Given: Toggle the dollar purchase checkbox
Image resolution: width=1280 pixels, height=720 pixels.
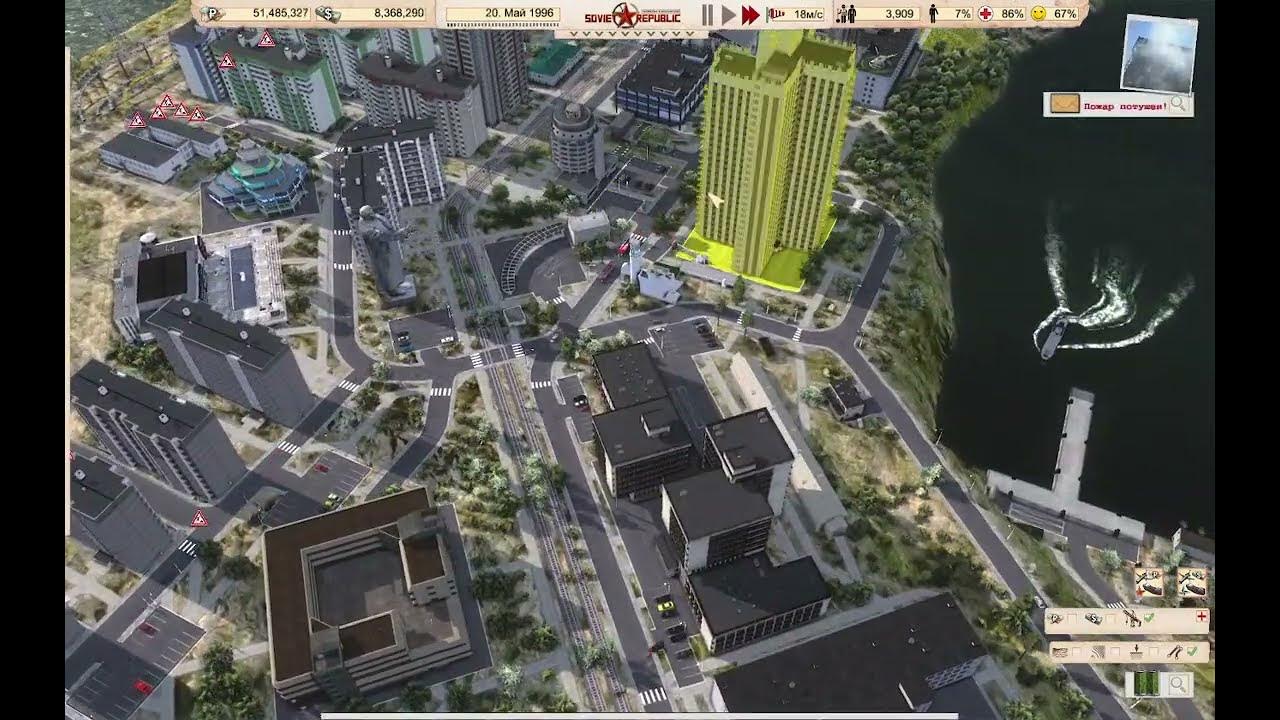Looking at the screenshot, I should [1110, 618].
